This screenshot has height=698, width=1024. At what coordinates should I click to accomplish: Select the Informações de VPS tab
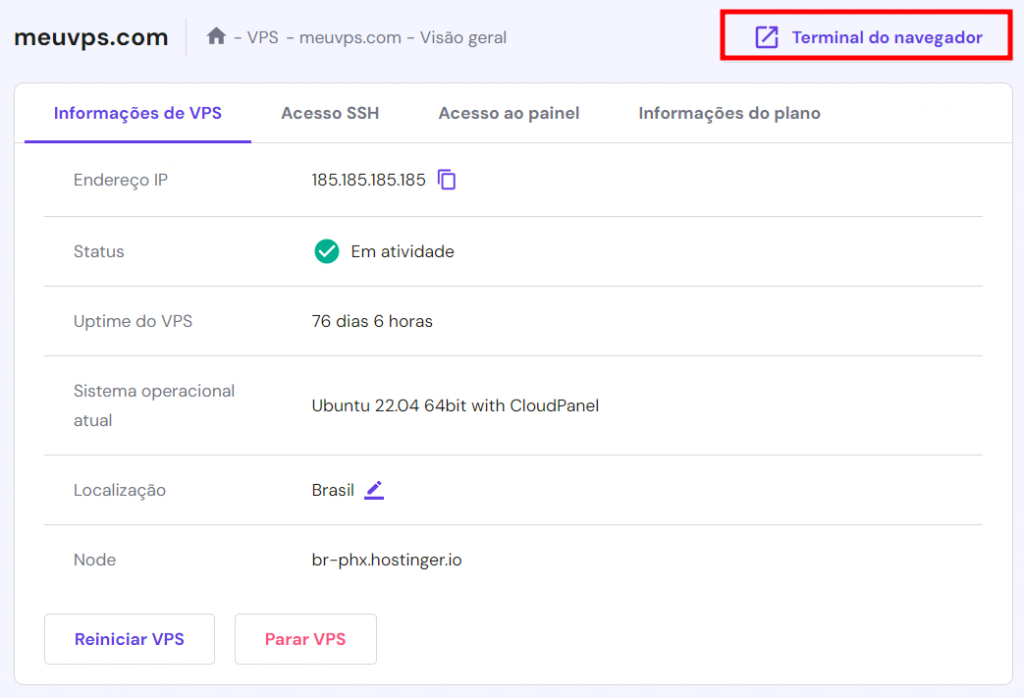point(137,113)
